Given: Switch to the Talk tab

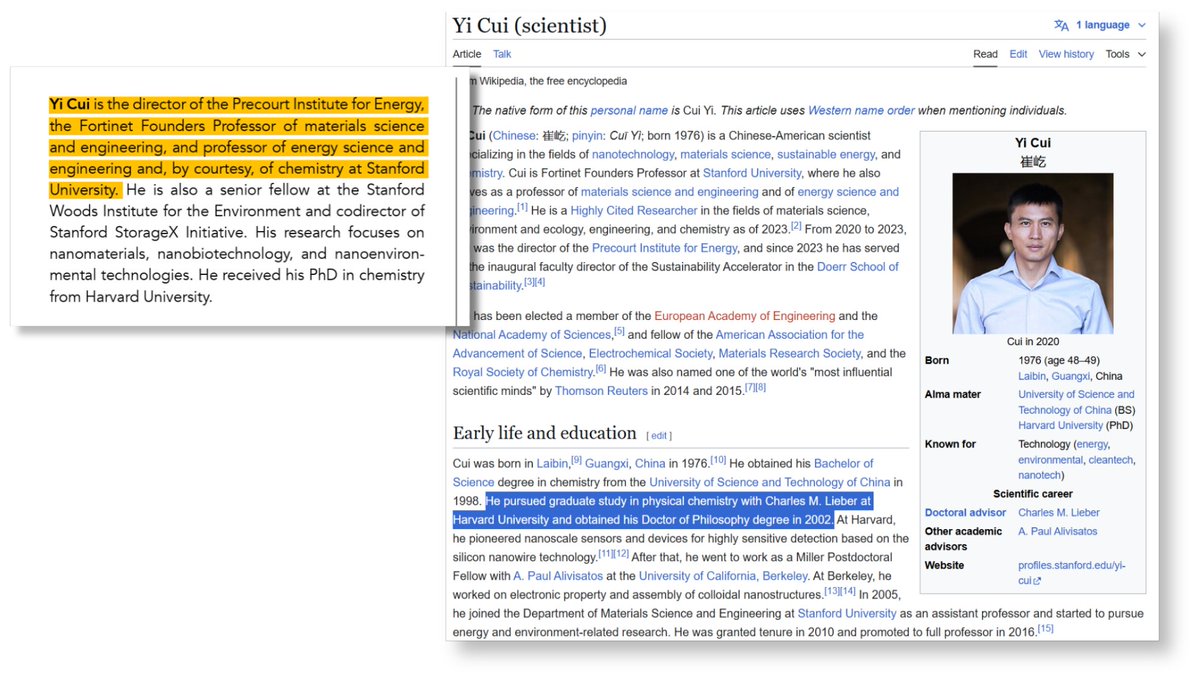Looking at the screenshot, I should point(502,54).
